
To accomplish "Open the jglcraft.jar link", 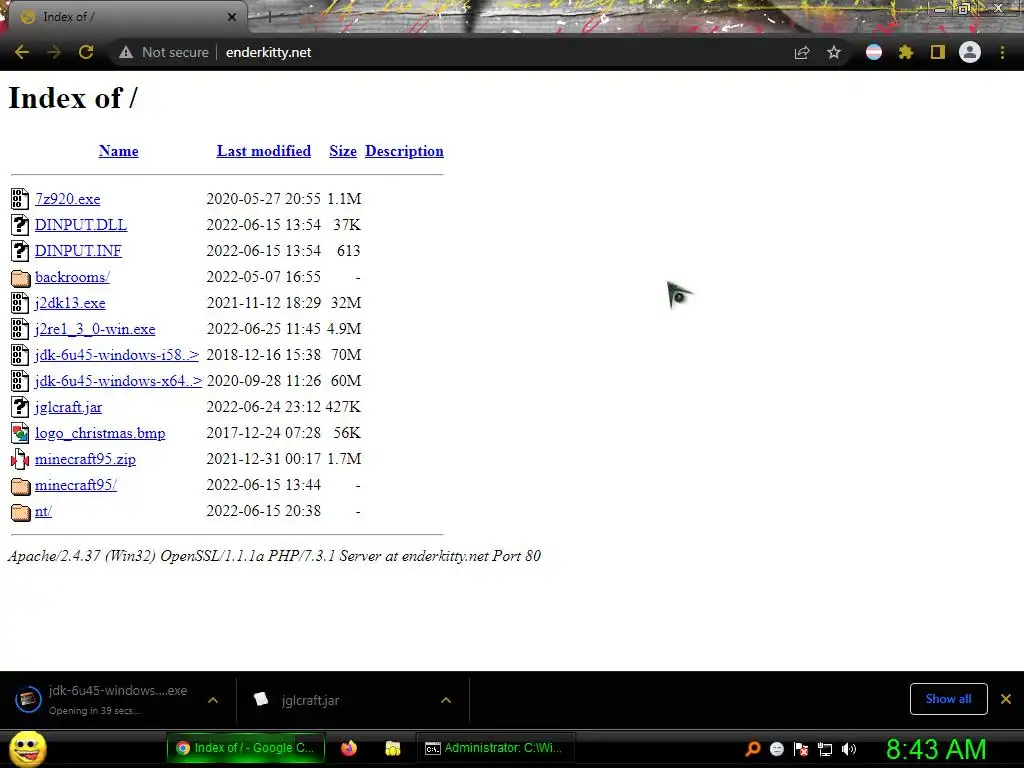I will (x=69, y=407).
